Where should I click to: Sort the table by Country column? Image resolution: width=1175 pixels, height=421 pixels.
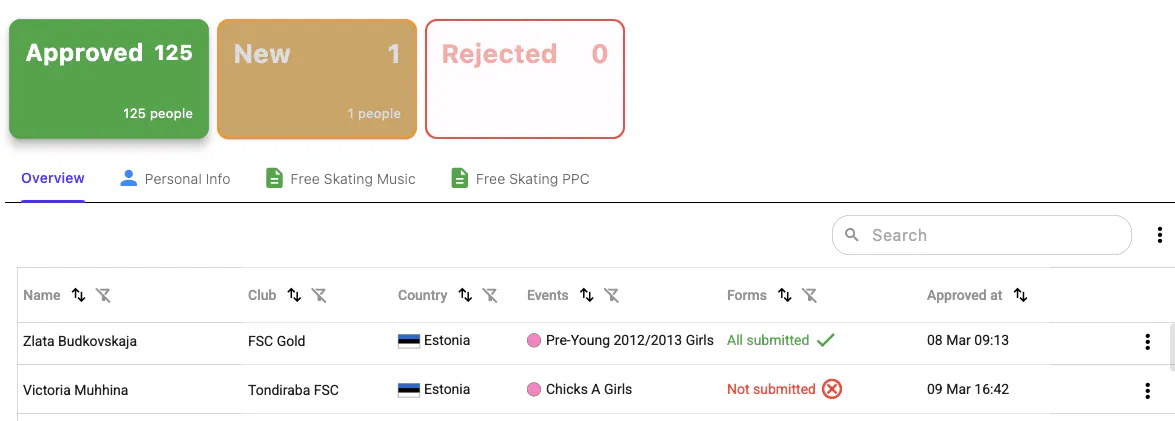pyautogui.click(x=465, y=295)
